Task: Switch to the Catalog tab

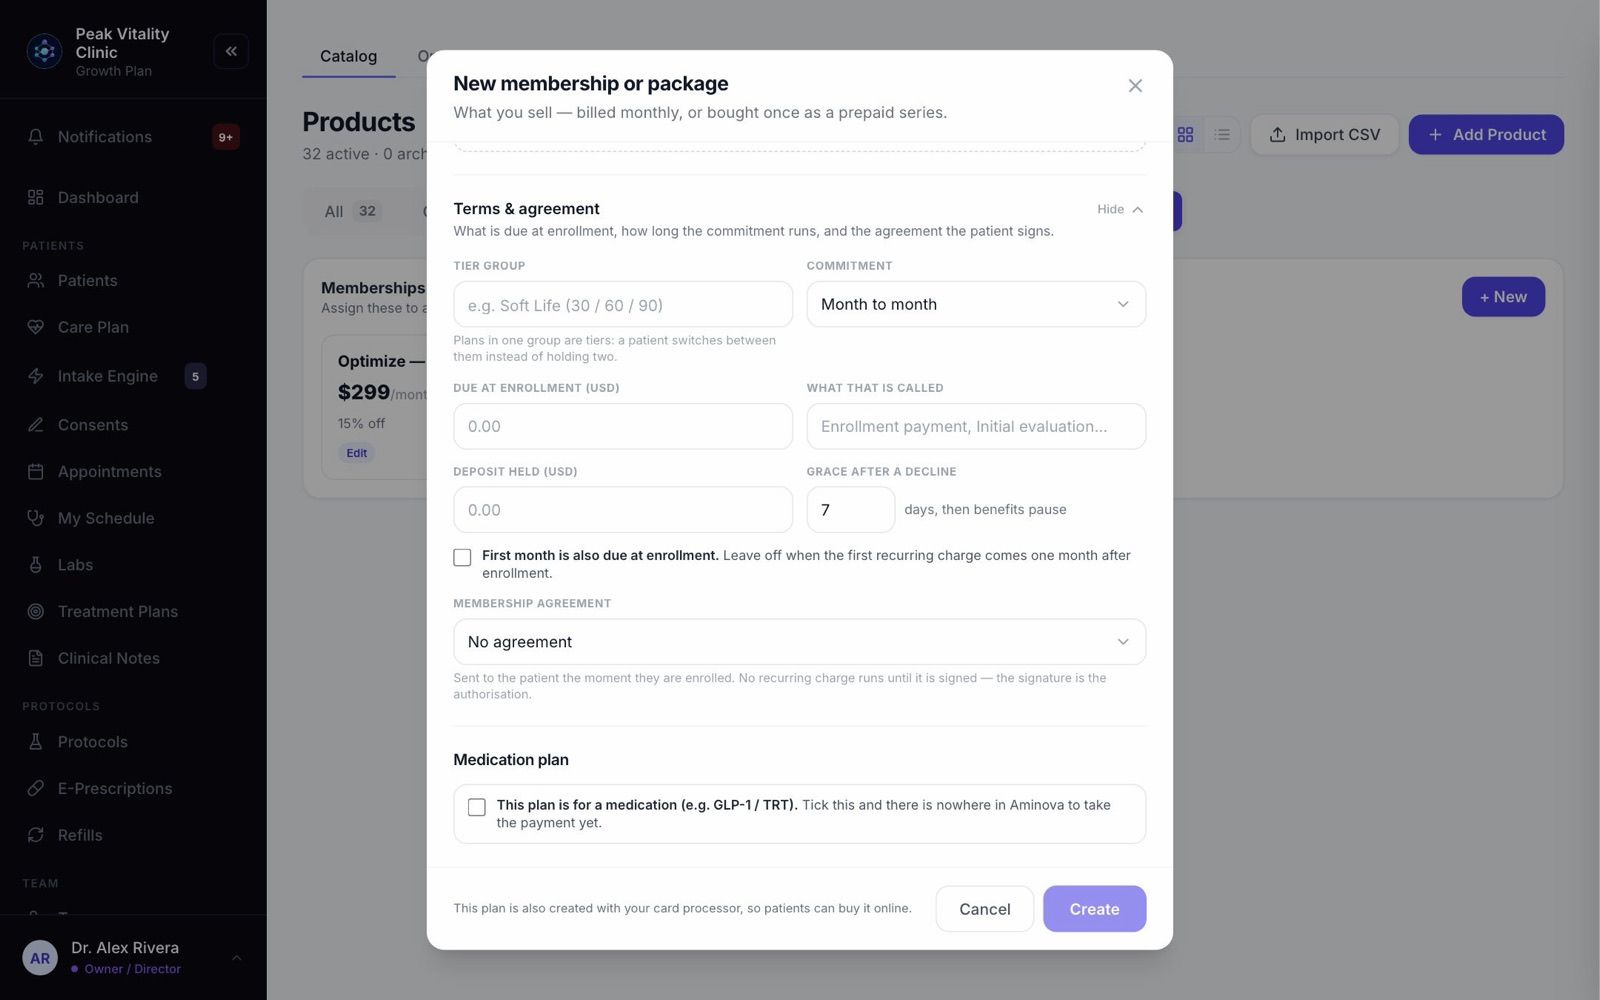Action: point(348,56)
